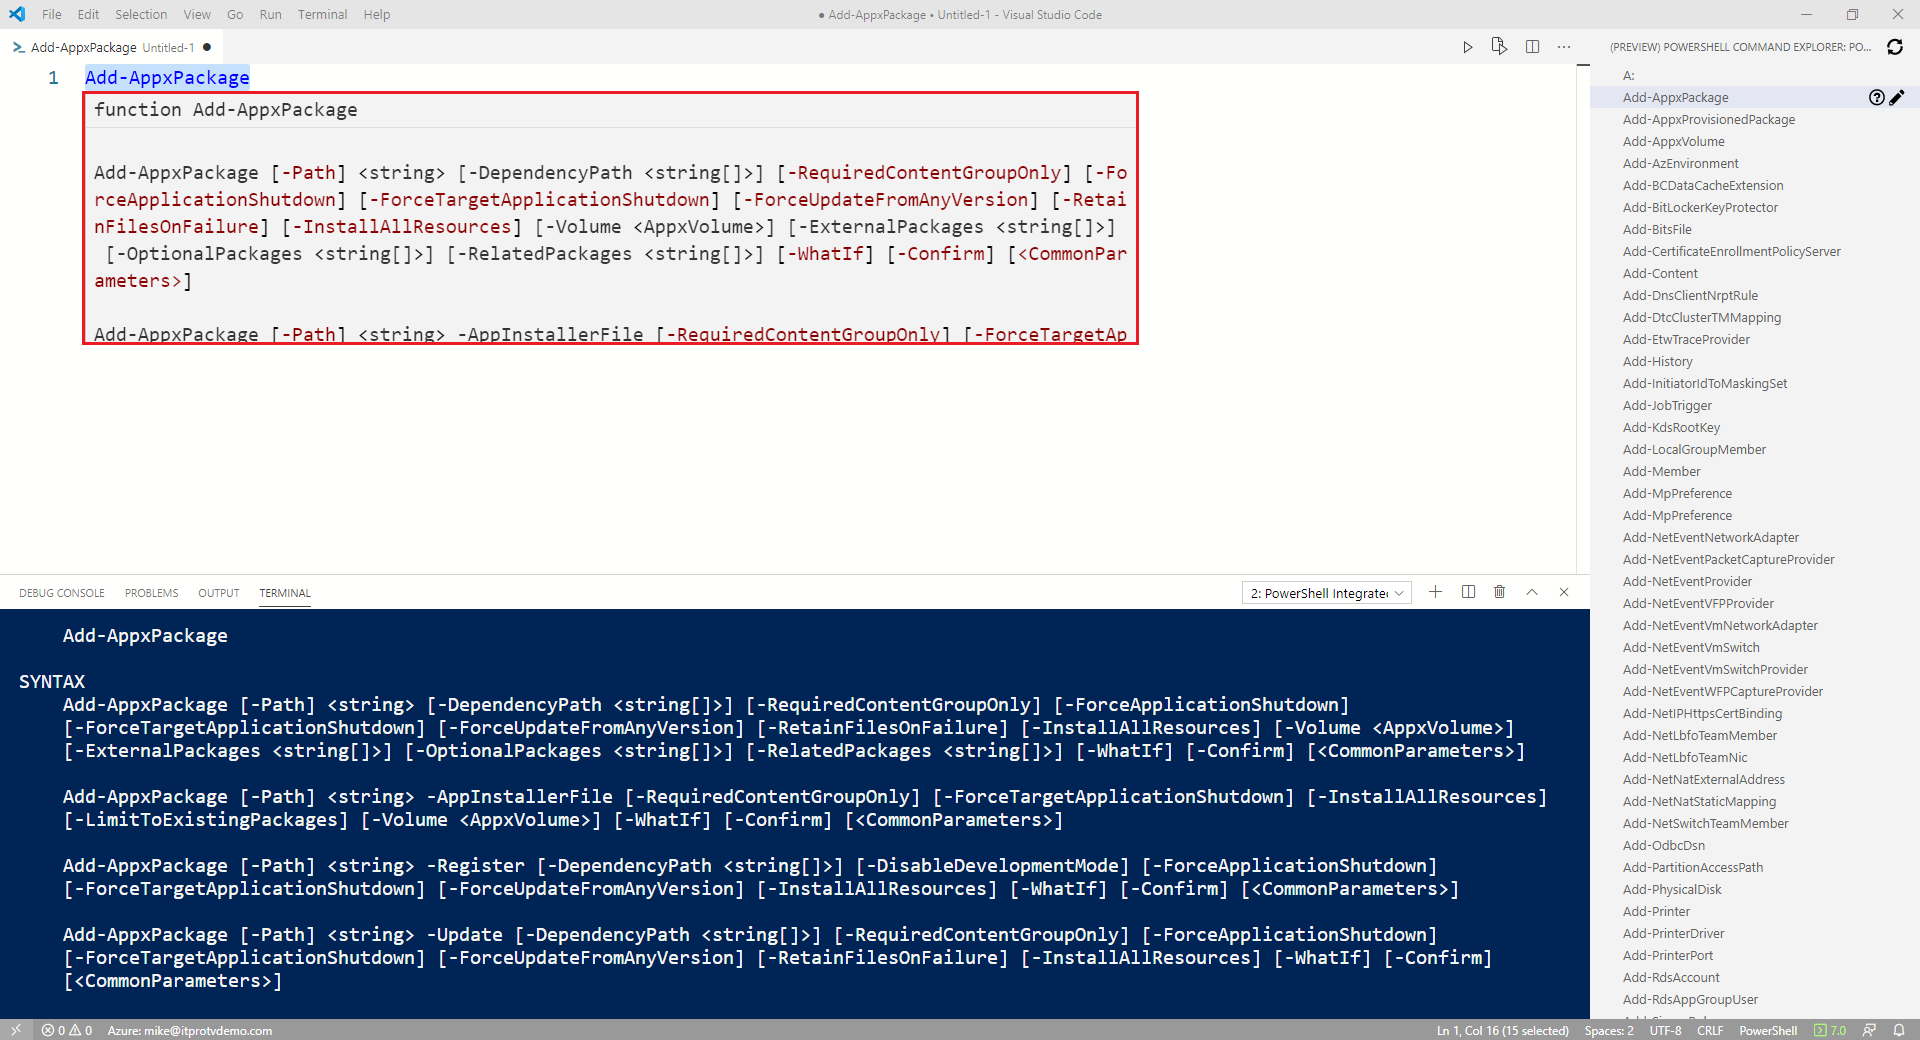Switch to the Debug Console tab
The height and width of the screenshot is (1040, 1920).
pos(62,593)
